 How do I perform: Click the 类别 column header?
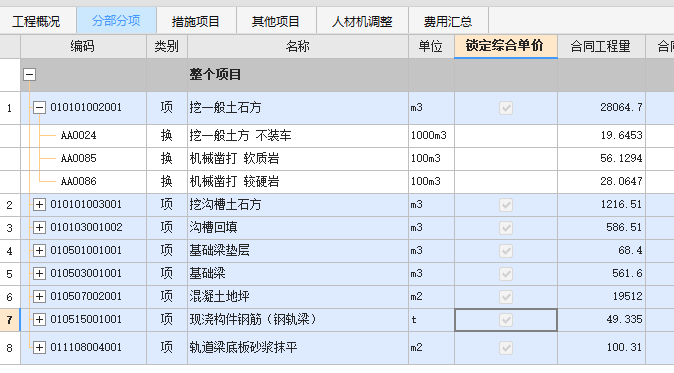(167, 46)
